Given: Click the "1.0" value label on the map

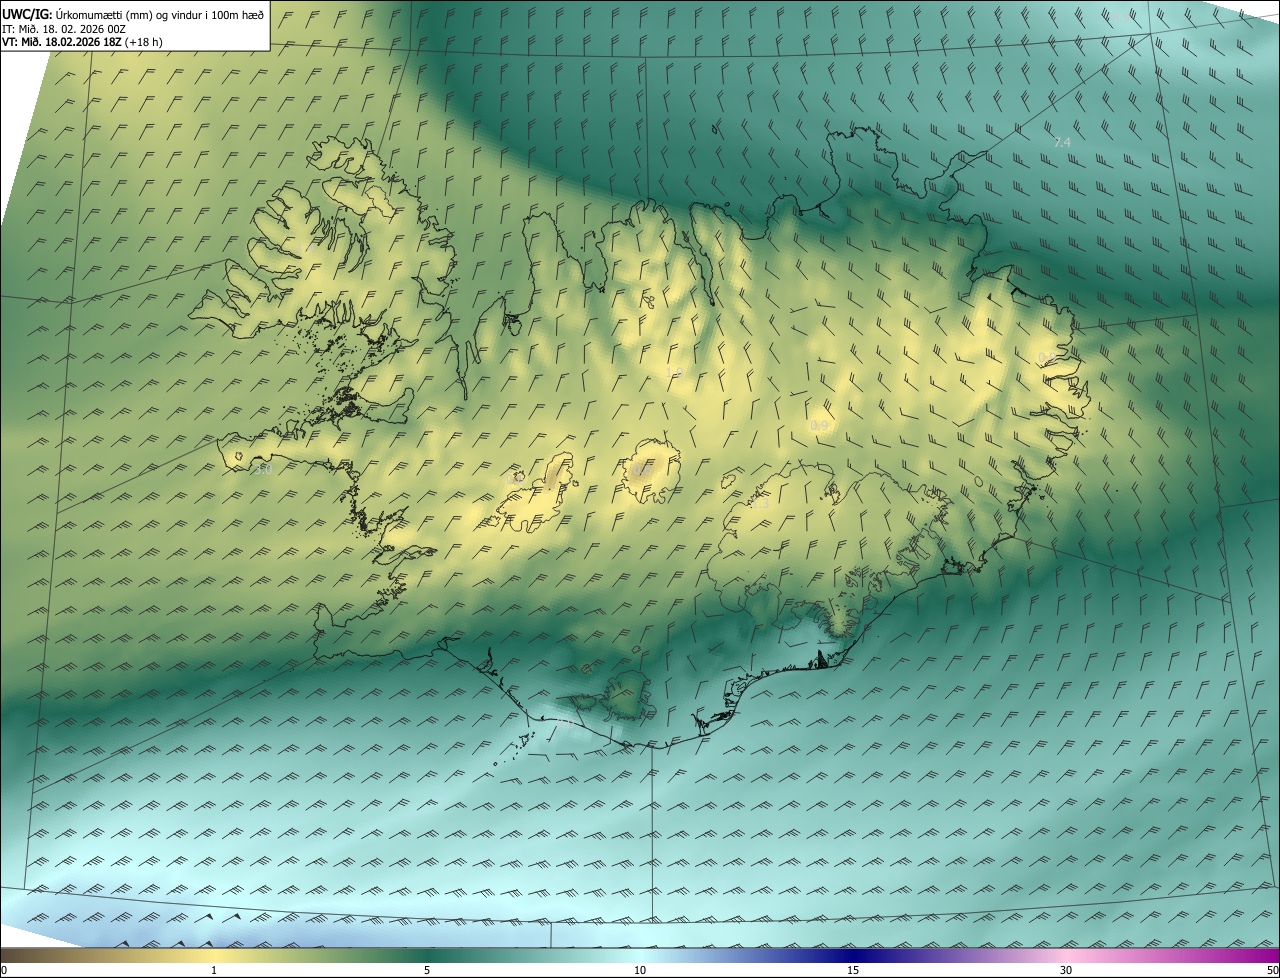Looking at the screenshot, I should [673, 372].
